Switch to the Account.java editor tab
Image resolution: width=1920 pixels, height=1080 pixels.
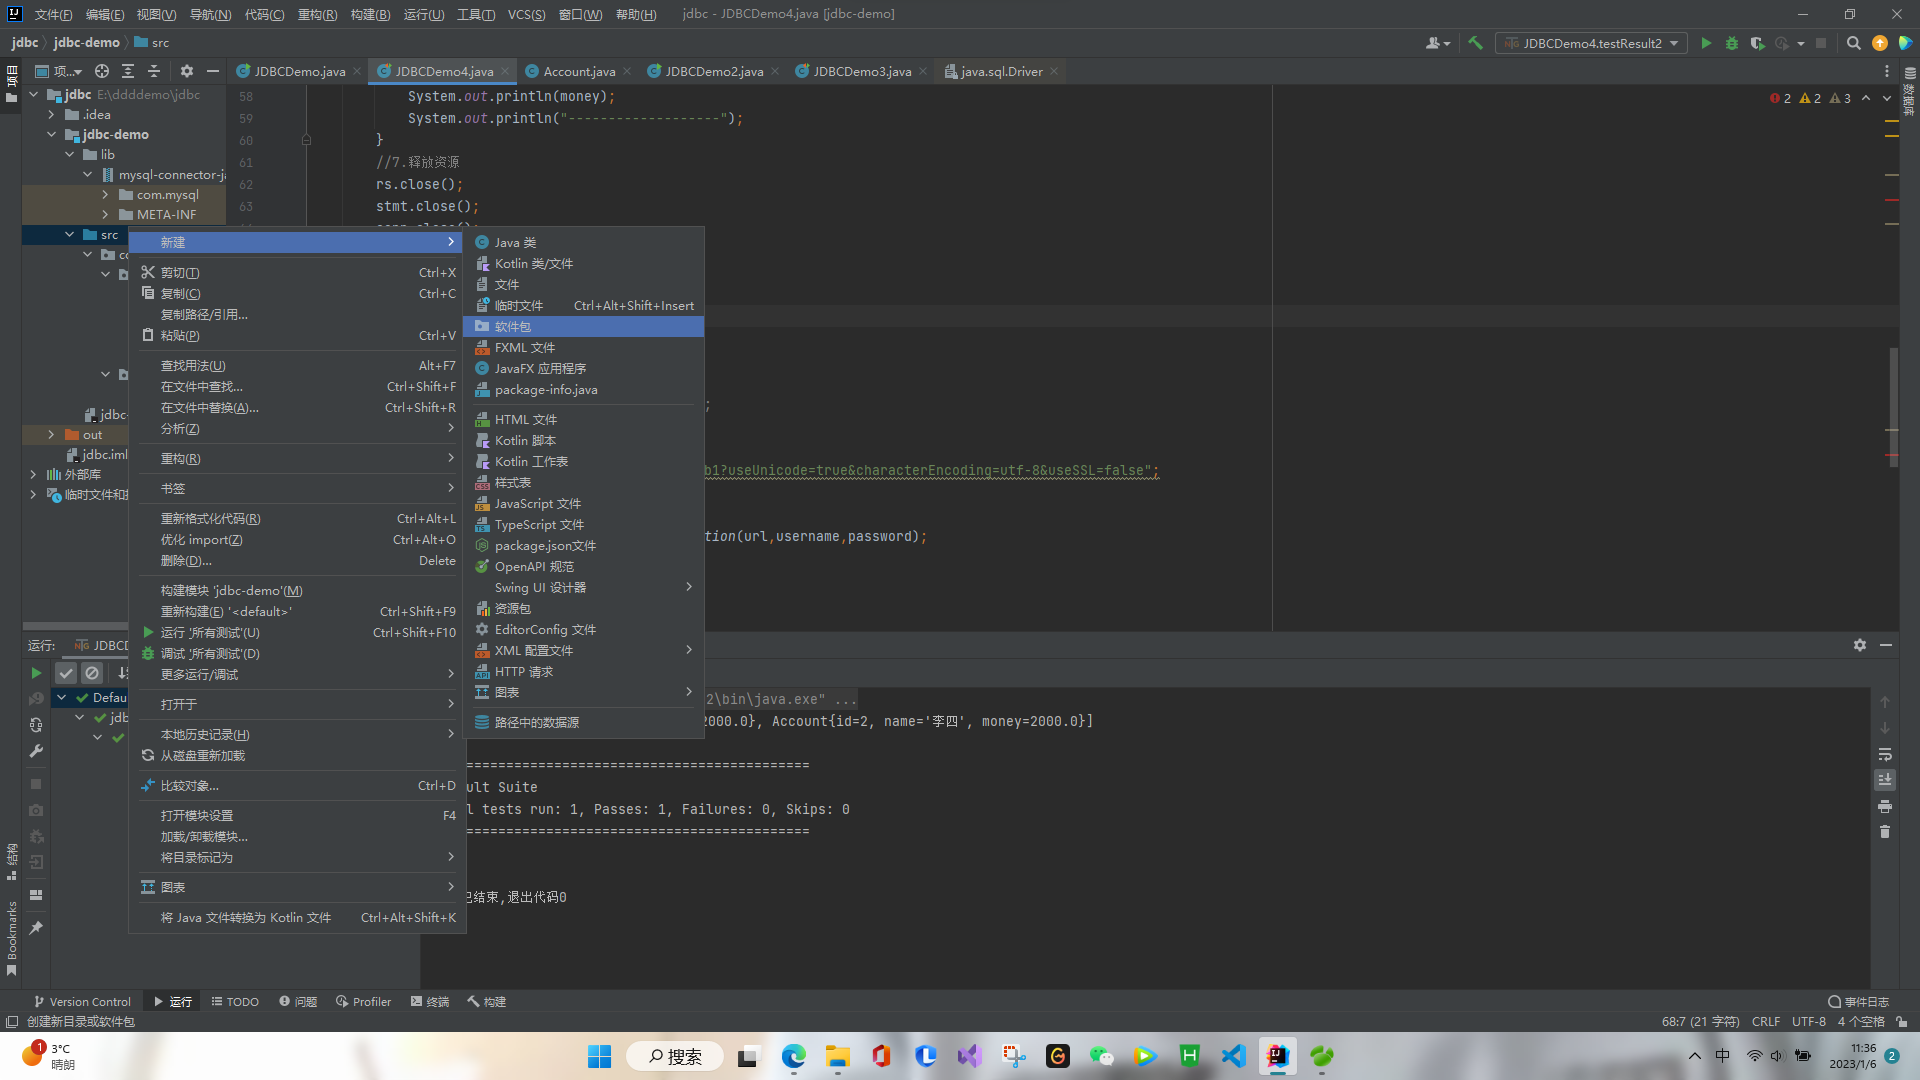tap(578, 71)
